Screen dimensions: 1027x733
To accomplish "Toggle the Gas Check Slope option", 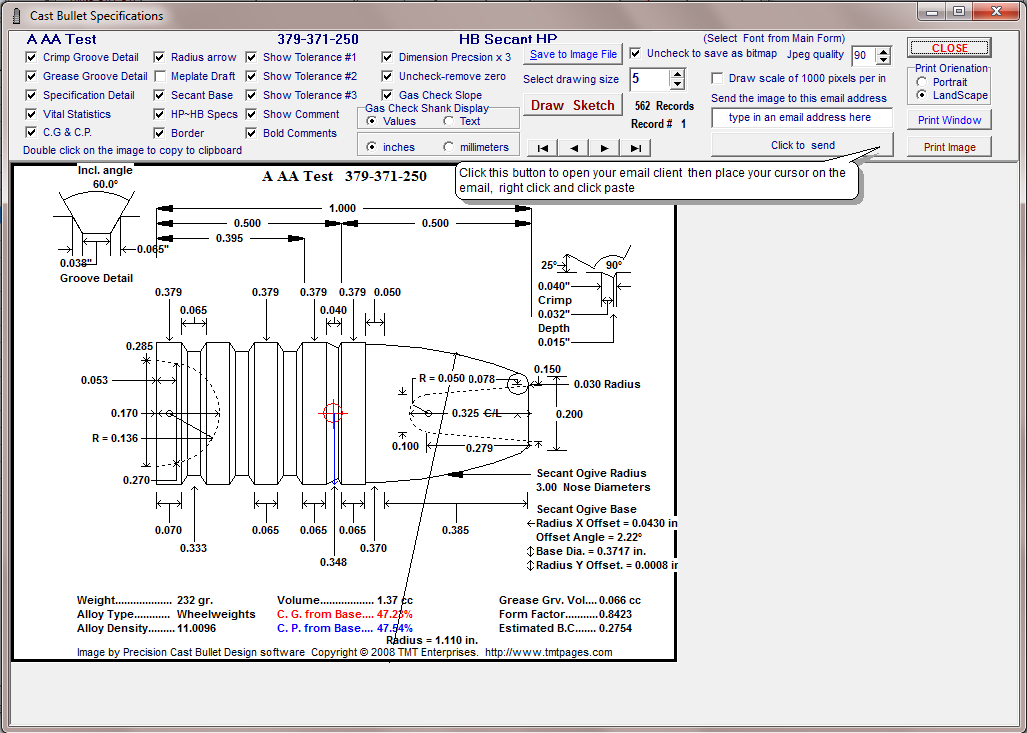I will (x=387, y=95).
